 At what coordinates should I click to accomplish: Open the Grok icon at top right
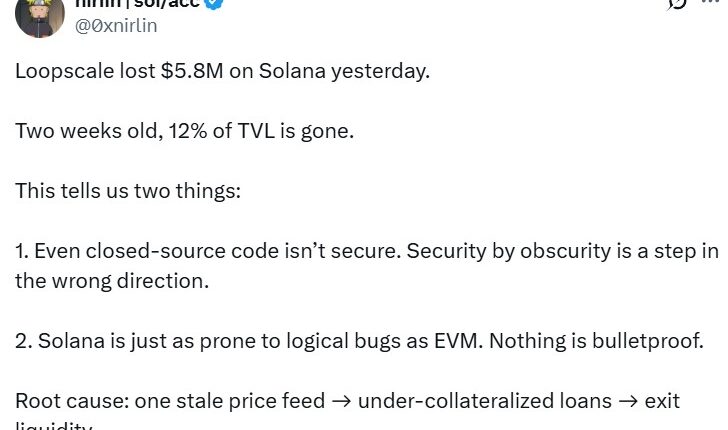coord(677,4)
